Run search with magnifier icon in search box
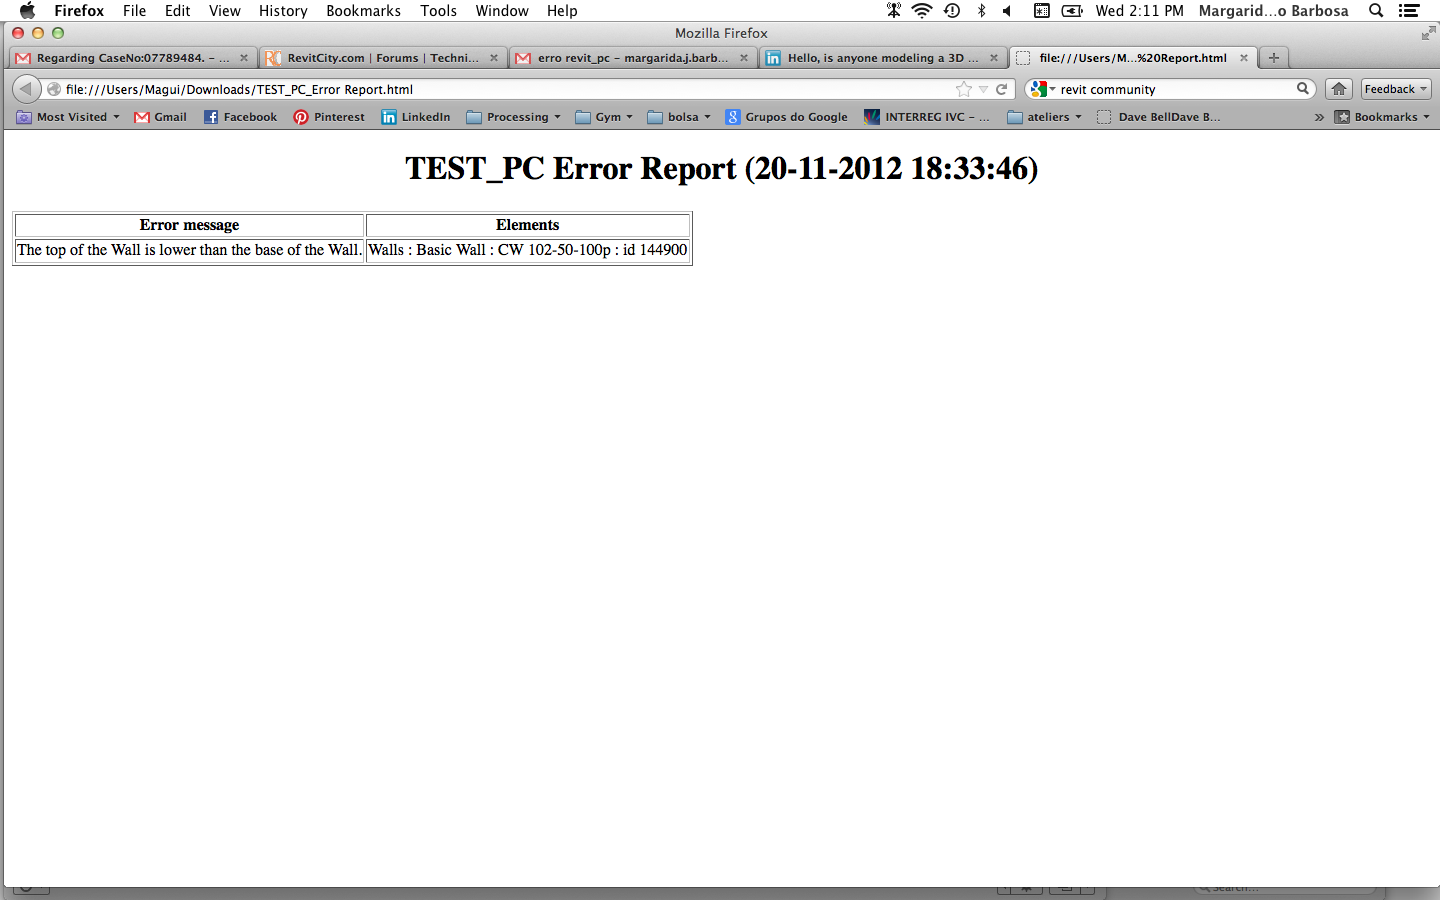 [x=1303, y=89]
